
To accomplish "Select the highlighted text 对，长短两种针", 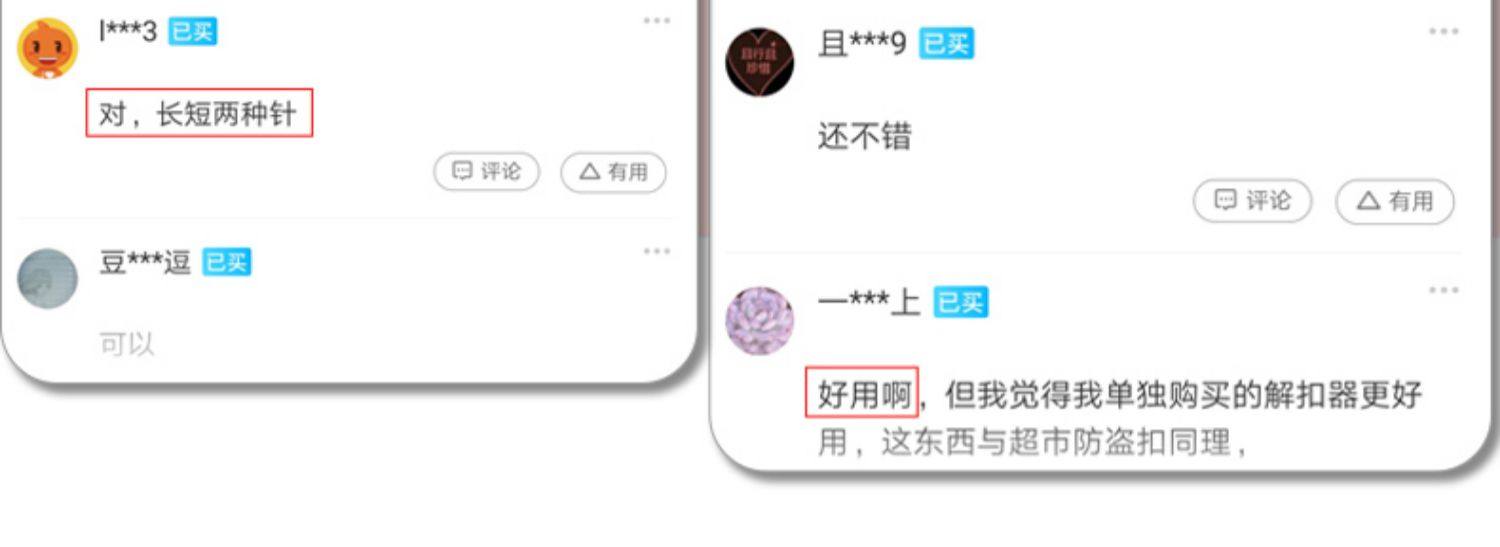I will 199,113.
